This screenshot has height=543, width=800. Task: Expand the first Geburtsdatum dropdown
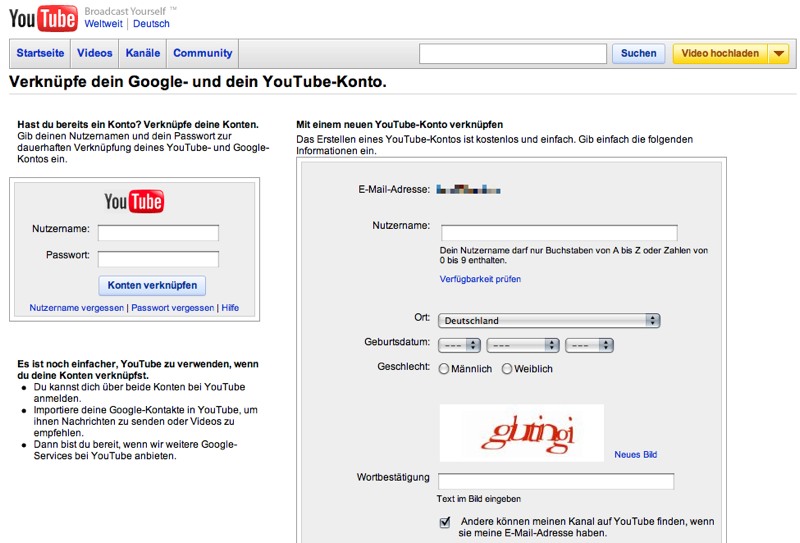(460, 345)
